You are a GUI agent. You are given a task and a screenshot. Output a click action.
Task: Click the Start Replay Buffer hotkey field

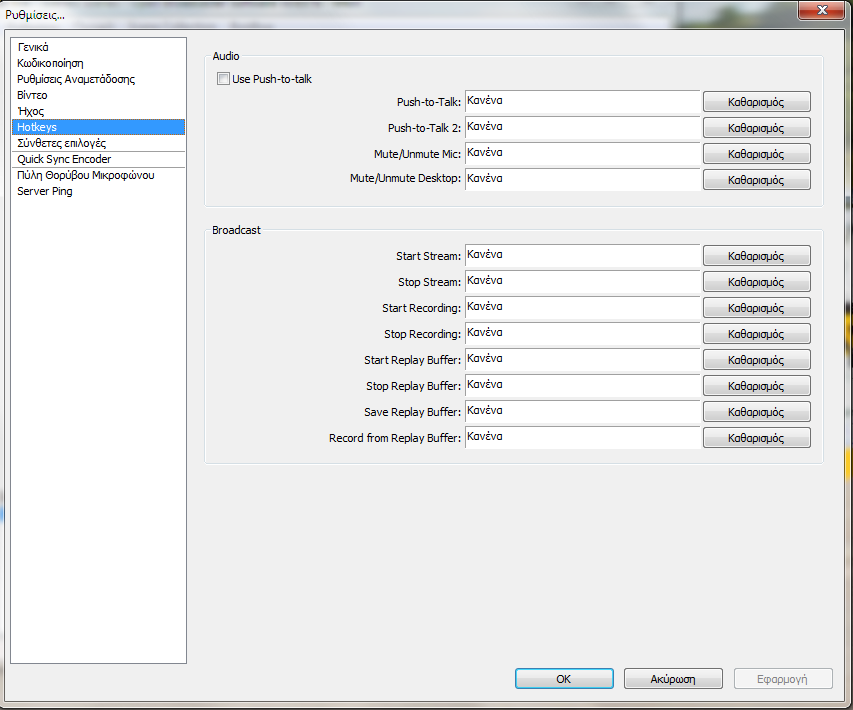point(583,360)
